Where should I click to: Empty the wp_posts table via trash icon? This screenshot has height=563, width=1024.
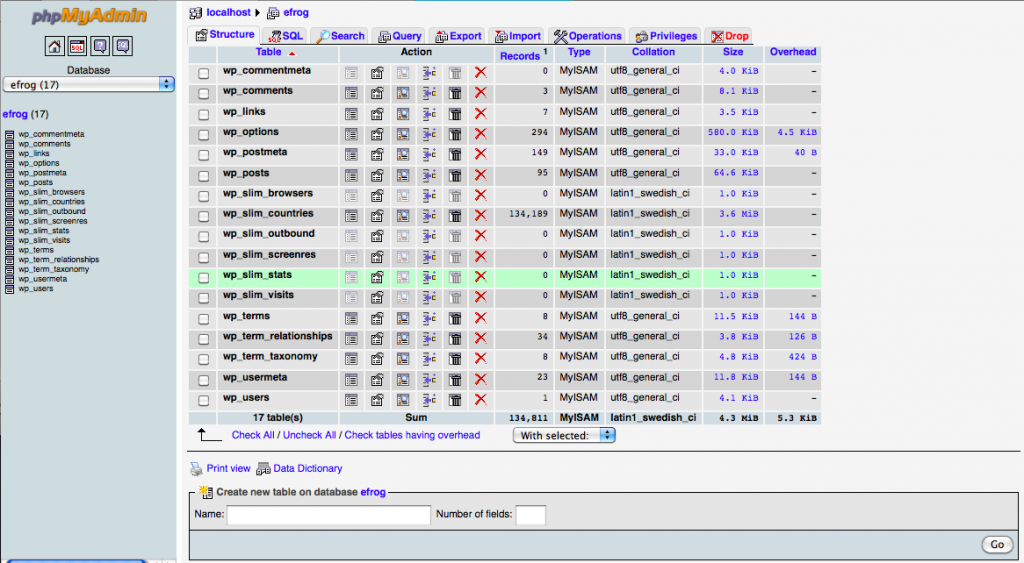pos(455,175)
